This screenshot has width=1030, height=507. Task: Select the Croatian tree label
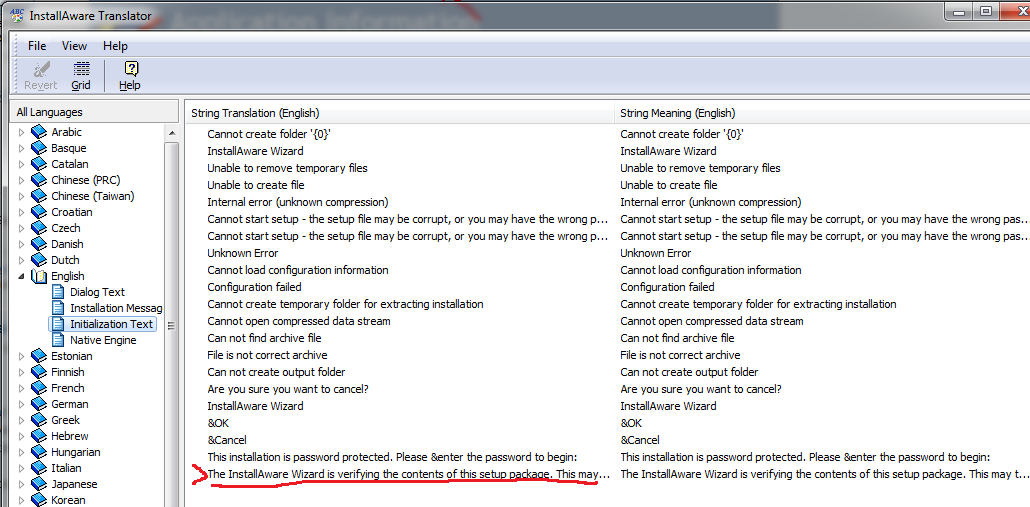(x=72, y=212)
